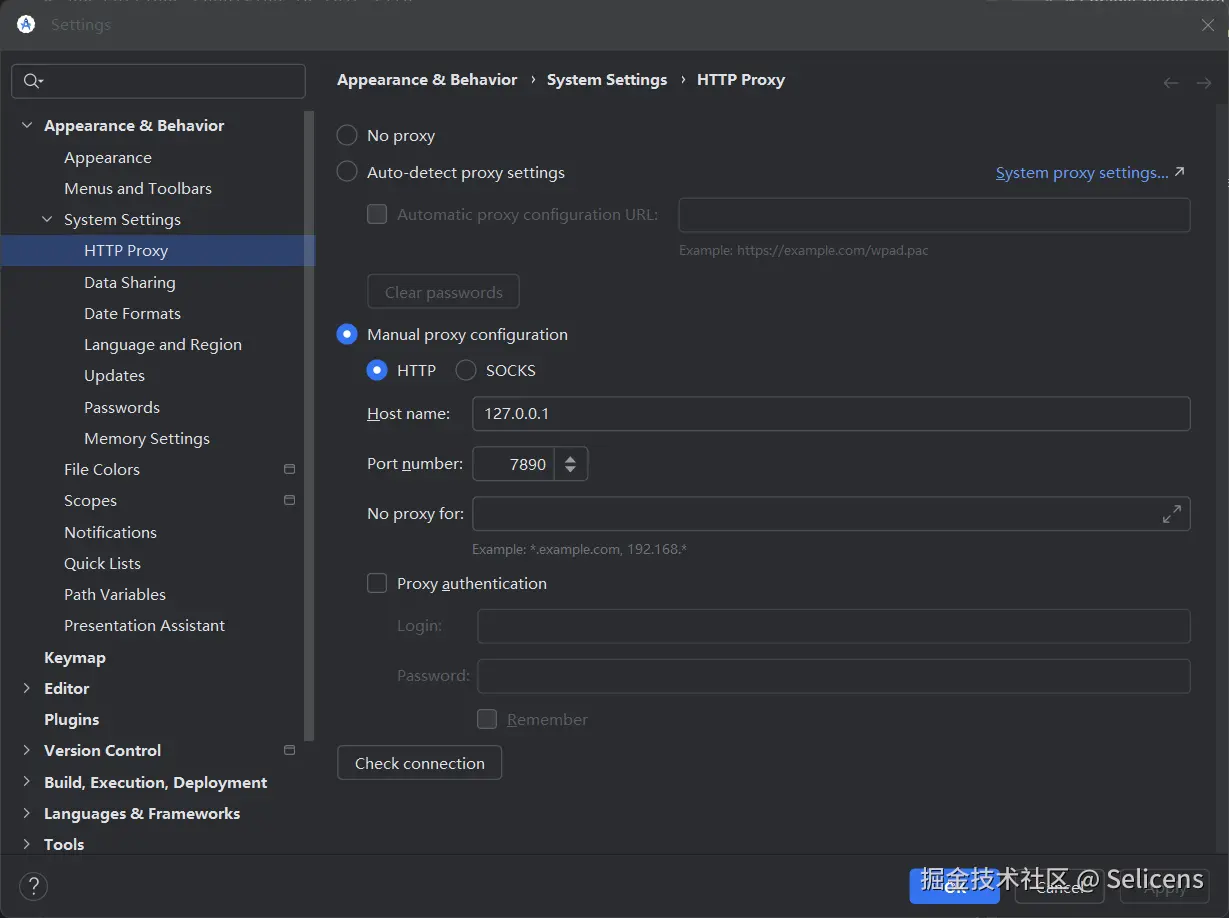The width and height of the screenshot is (1229, 918).
Task: Click the search magnifier icon in settings
Action: [32, 81]
